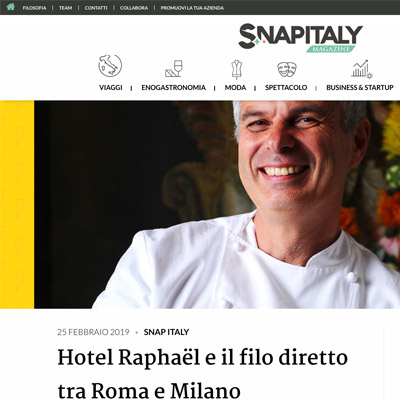Open the Italy map Viaggi icon

click(x=110, y=66)
